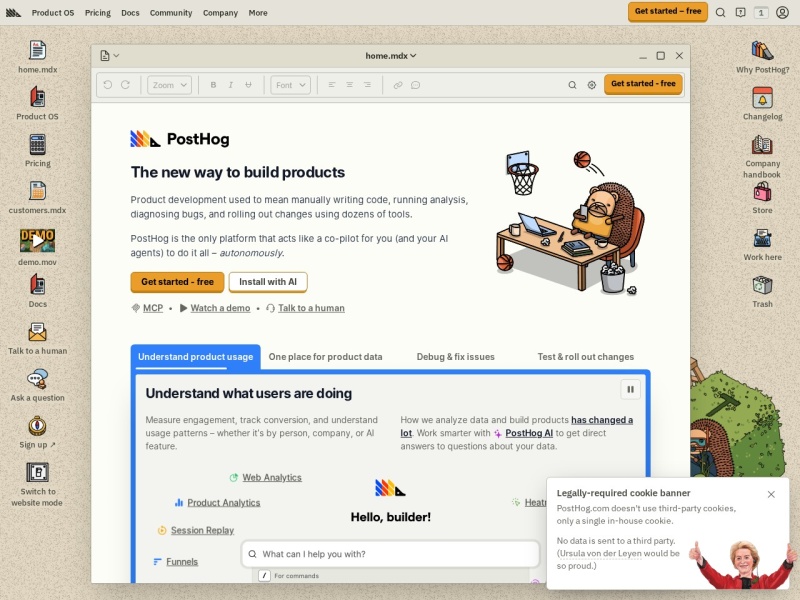Screen dimensions: 800x600
Task: Click the comment toolbar icon
Action: [416, 85]
